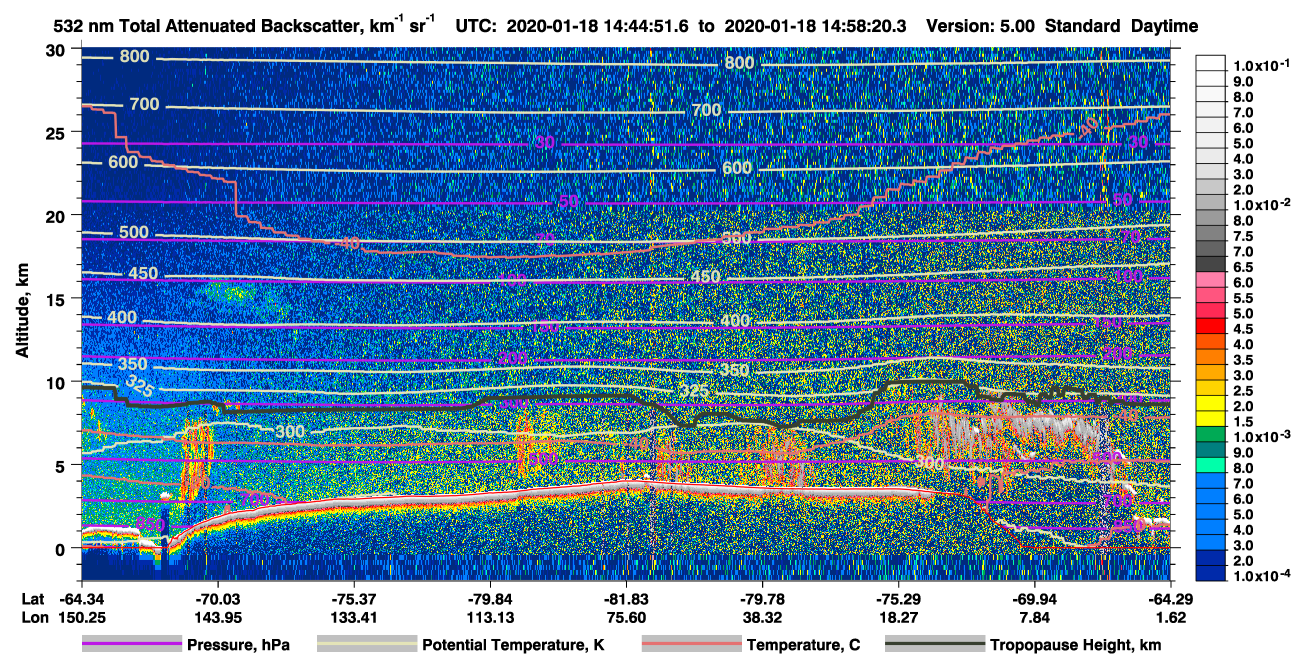Click the Standard label in header

click(1084, 26)
